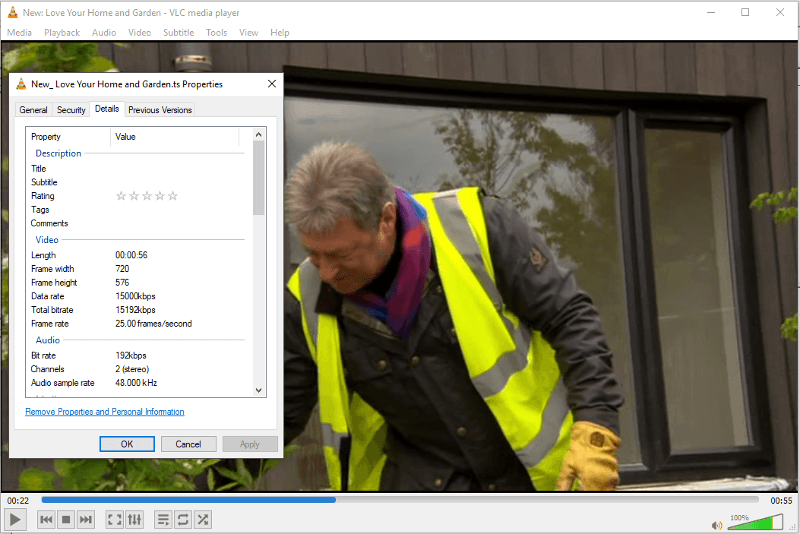Click the VLC cone icon in title bar
Screen dimensions: 800x534
[12, 12]
